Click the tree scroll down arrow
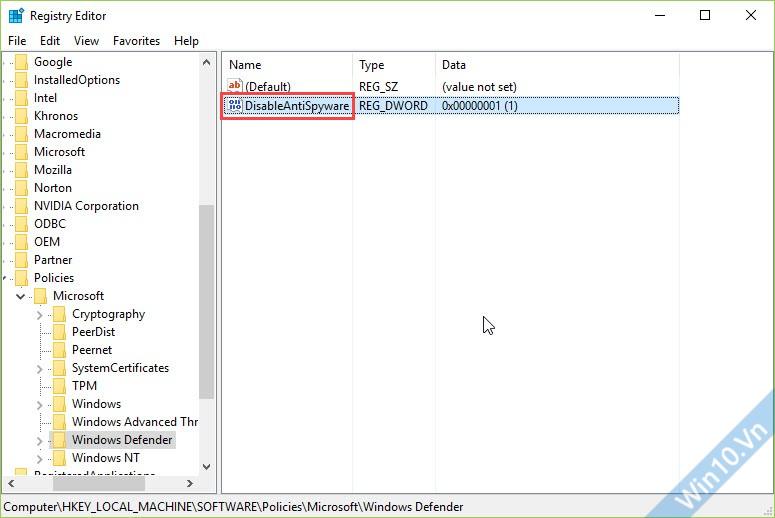Viewport: 775px width, 518px height. click(x=207, y=467)
